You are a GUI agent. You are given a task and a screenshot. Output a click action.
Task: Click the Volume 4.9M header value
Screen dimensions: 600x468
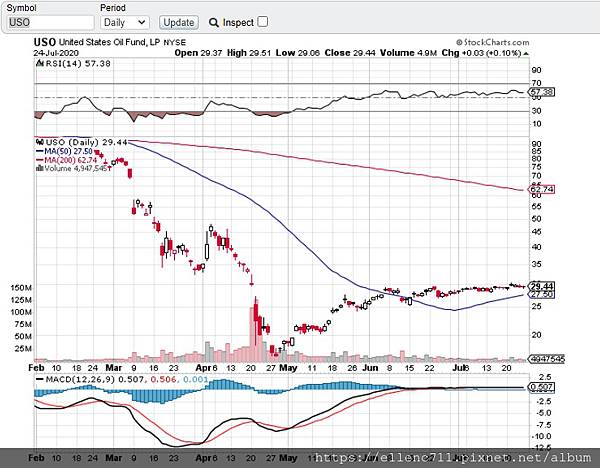click(x=408, y=53)
